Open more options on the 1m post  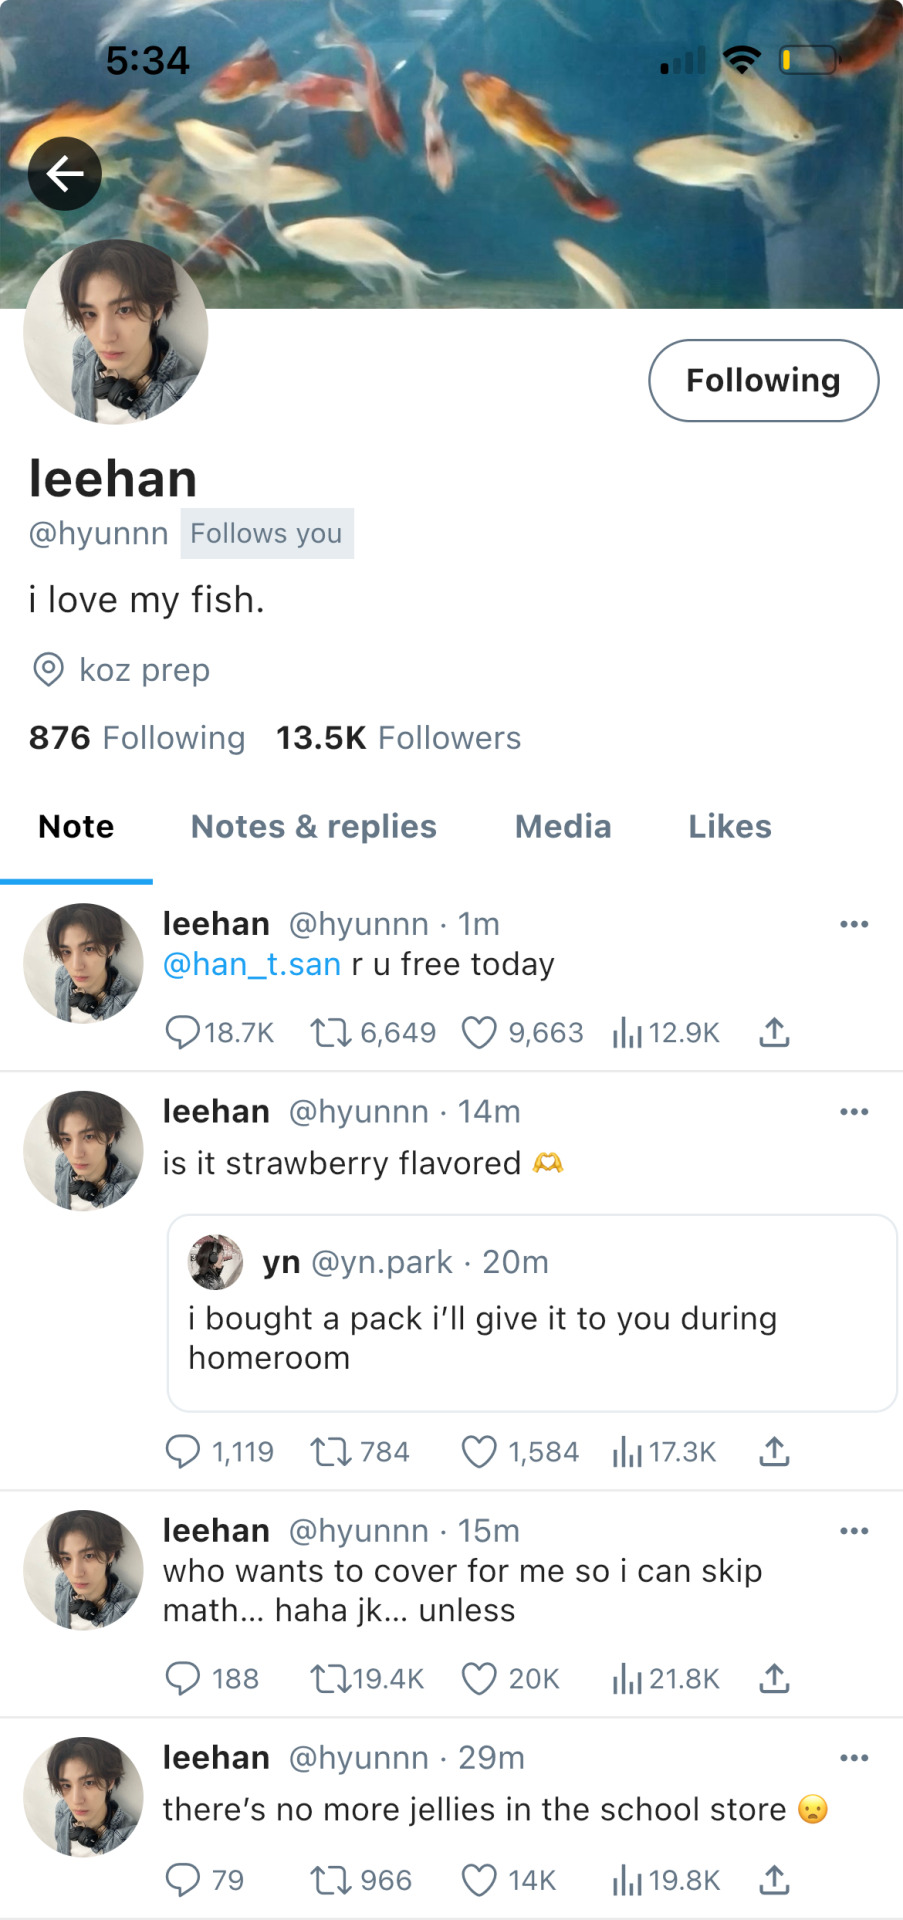coord(853,924)
